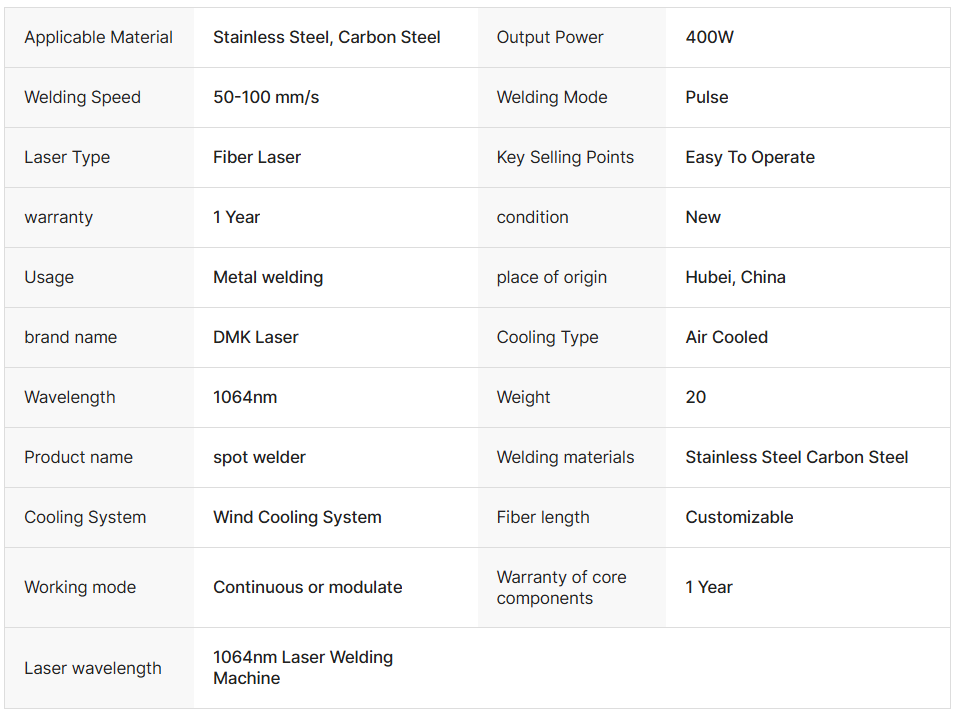Click the 1064nm wavelength value
Image resolution: width=955 pixels, height=715 pixels.
pos(245,398)
